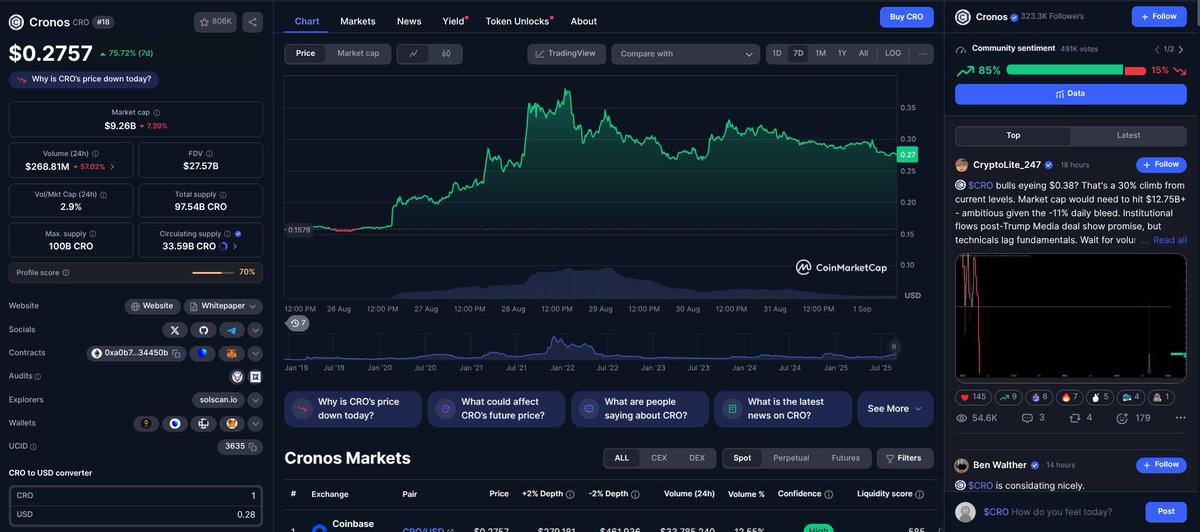Open the Token Unlocks tab

[x=517, y=21]
